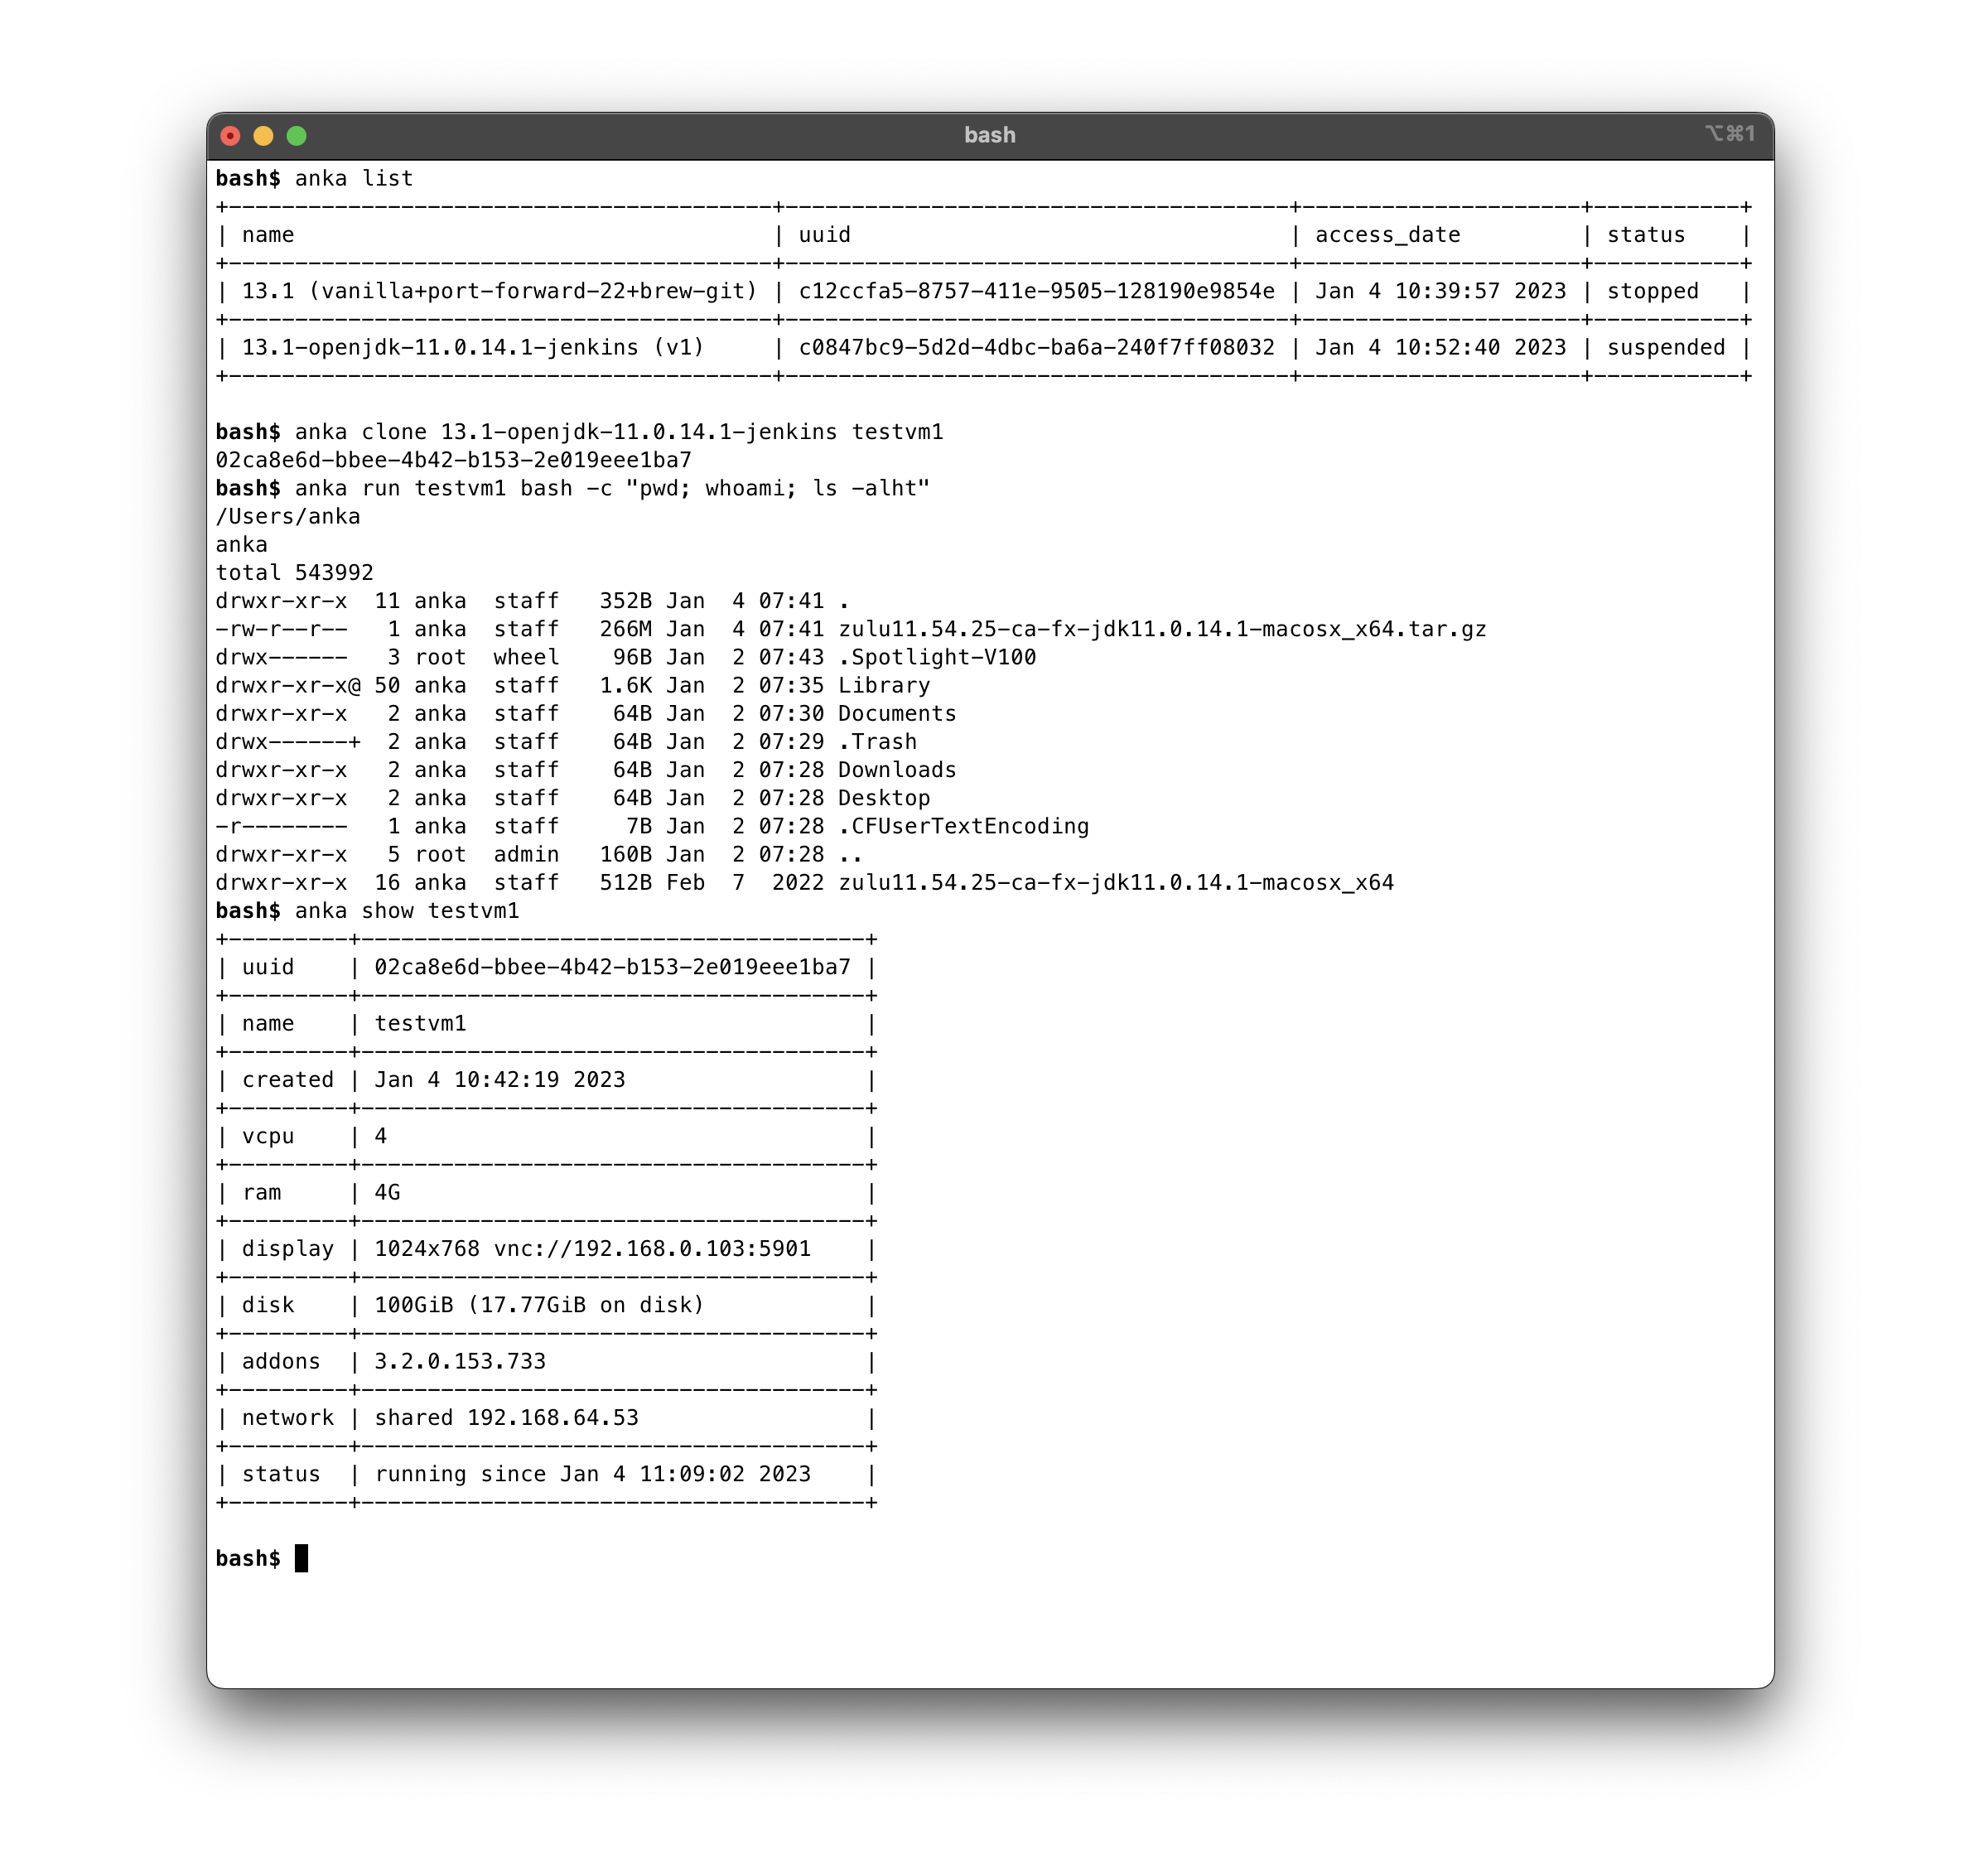1988x1859 pixels.
Task: Click the .Spotlight-V100 directory entry
Action: click(936, 657)
